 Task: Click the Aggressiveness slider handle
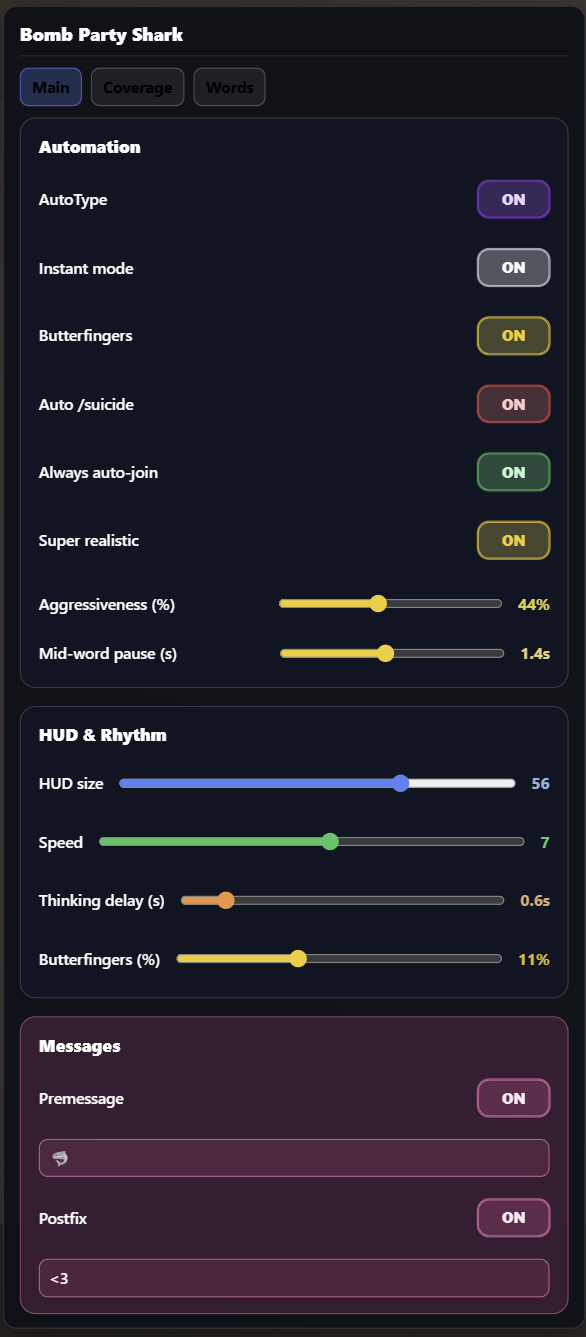tap(378, 603)
